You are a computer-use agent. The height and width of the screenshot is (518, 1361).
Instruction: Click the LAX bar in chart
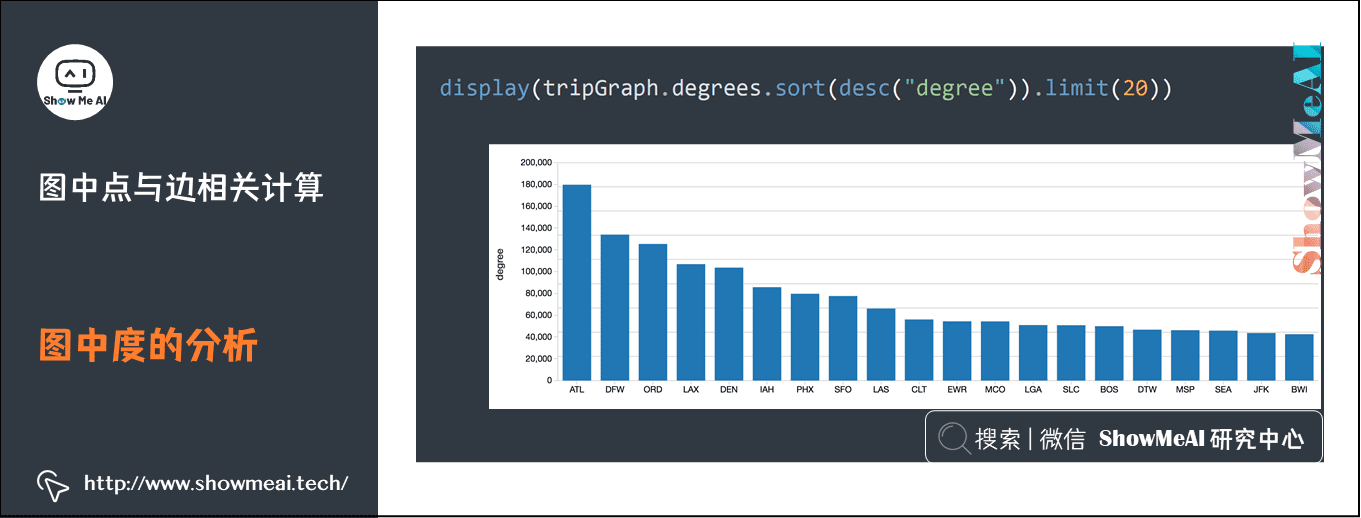pyautogui.click(x=691, y=322)
